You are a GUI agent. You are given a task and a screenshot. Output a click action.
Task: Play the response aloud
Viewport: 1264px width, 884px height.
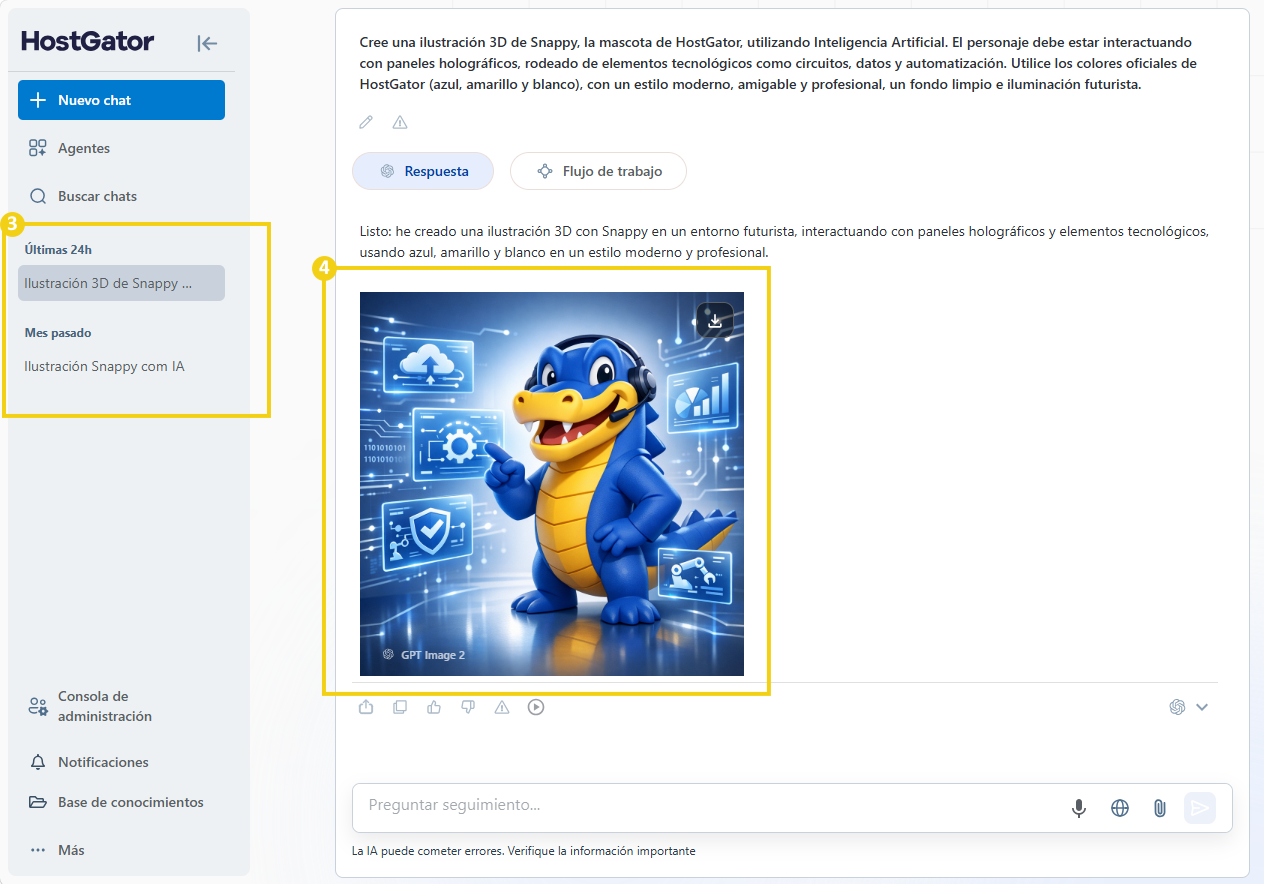536,707
